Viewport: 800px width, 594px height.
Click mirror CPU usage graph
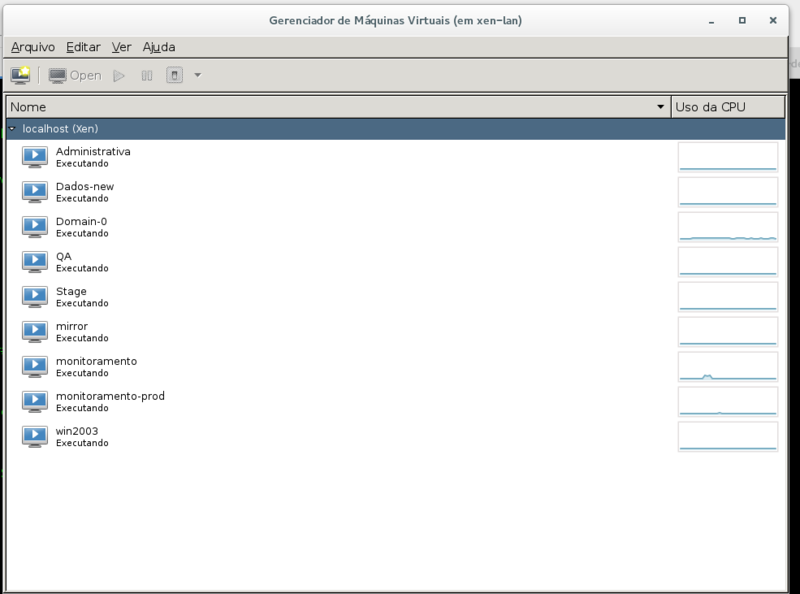pyautogui.click(x=728, y=332)
